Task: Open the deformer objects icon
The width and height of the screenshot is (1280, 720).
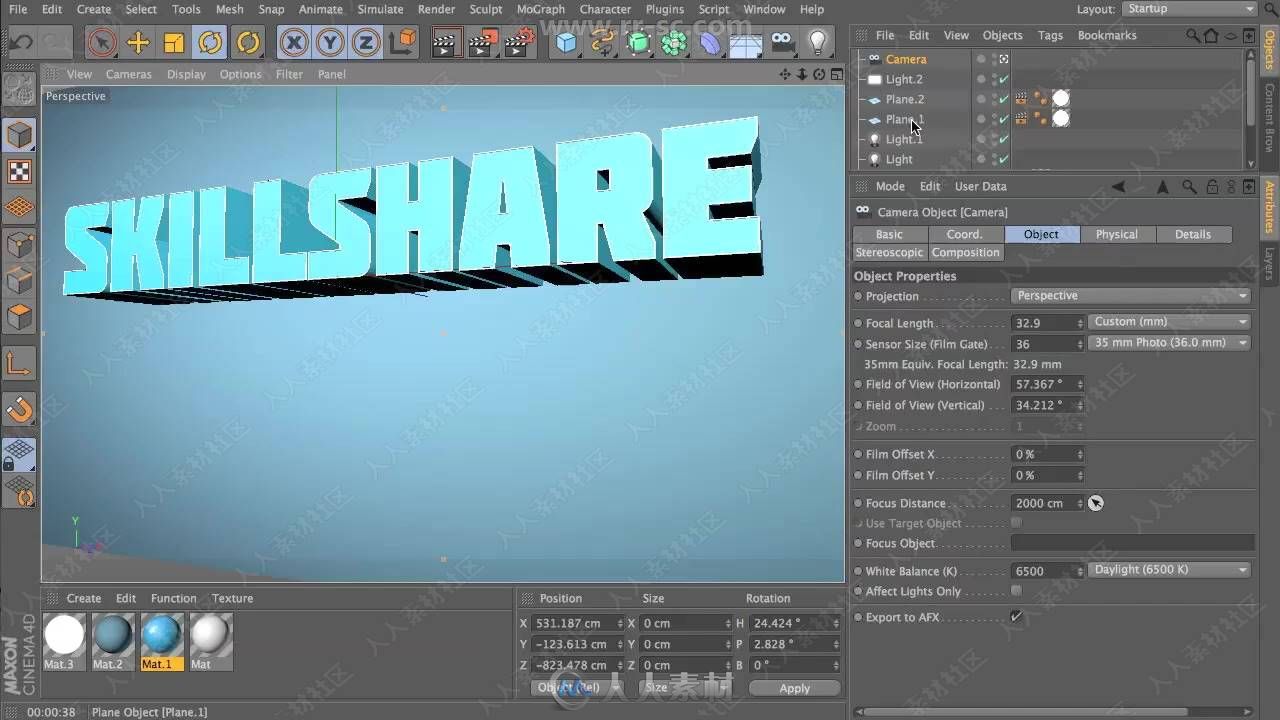Action: pos(710,43)
